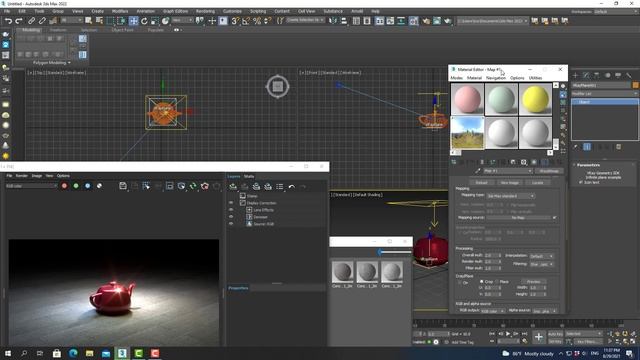This screenshot has height=360, width=640.
Task: Click the Auto Key button
Action: pos(555,334)
